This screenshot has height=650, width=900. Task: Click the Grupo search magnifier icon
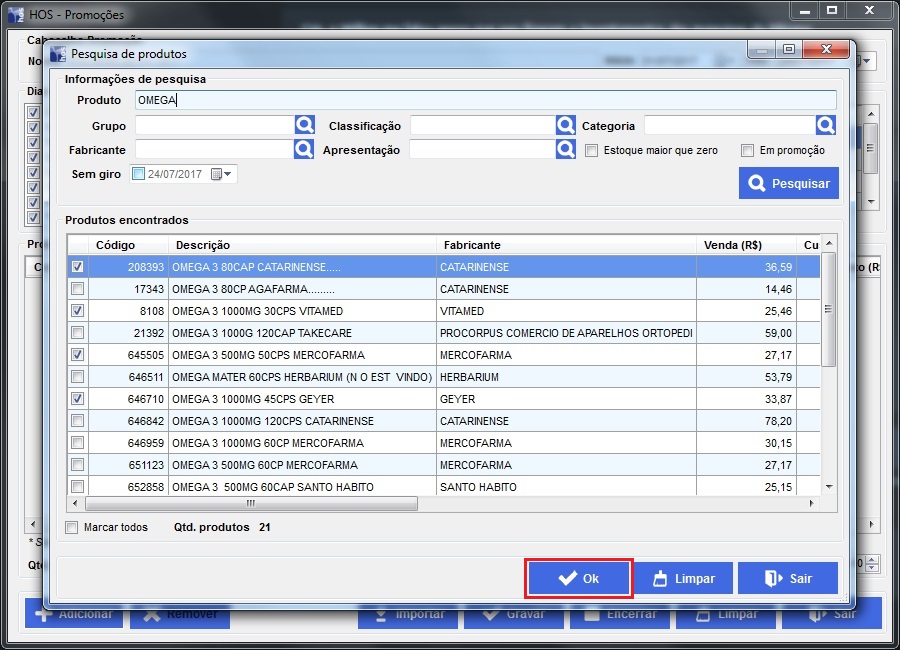[x=304, y=125]
